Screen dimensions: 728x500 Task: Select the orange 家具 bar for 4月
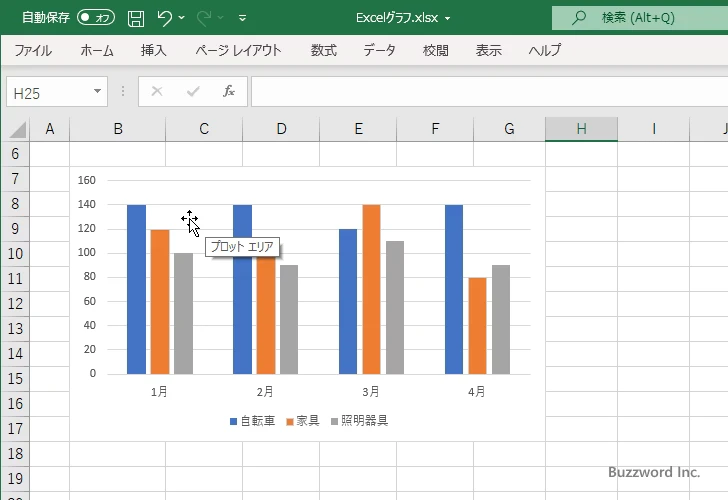477,326
